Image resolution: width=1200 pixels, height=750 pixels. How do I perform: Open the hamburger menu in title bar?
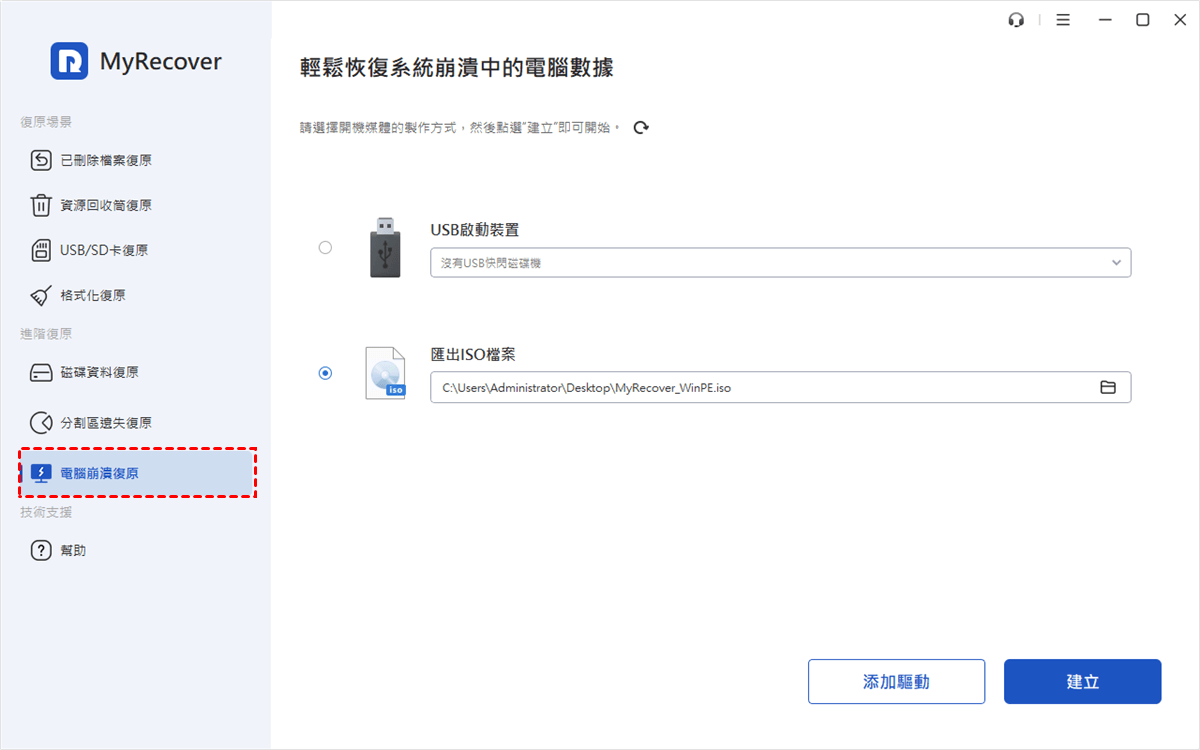coord(1063,20)
